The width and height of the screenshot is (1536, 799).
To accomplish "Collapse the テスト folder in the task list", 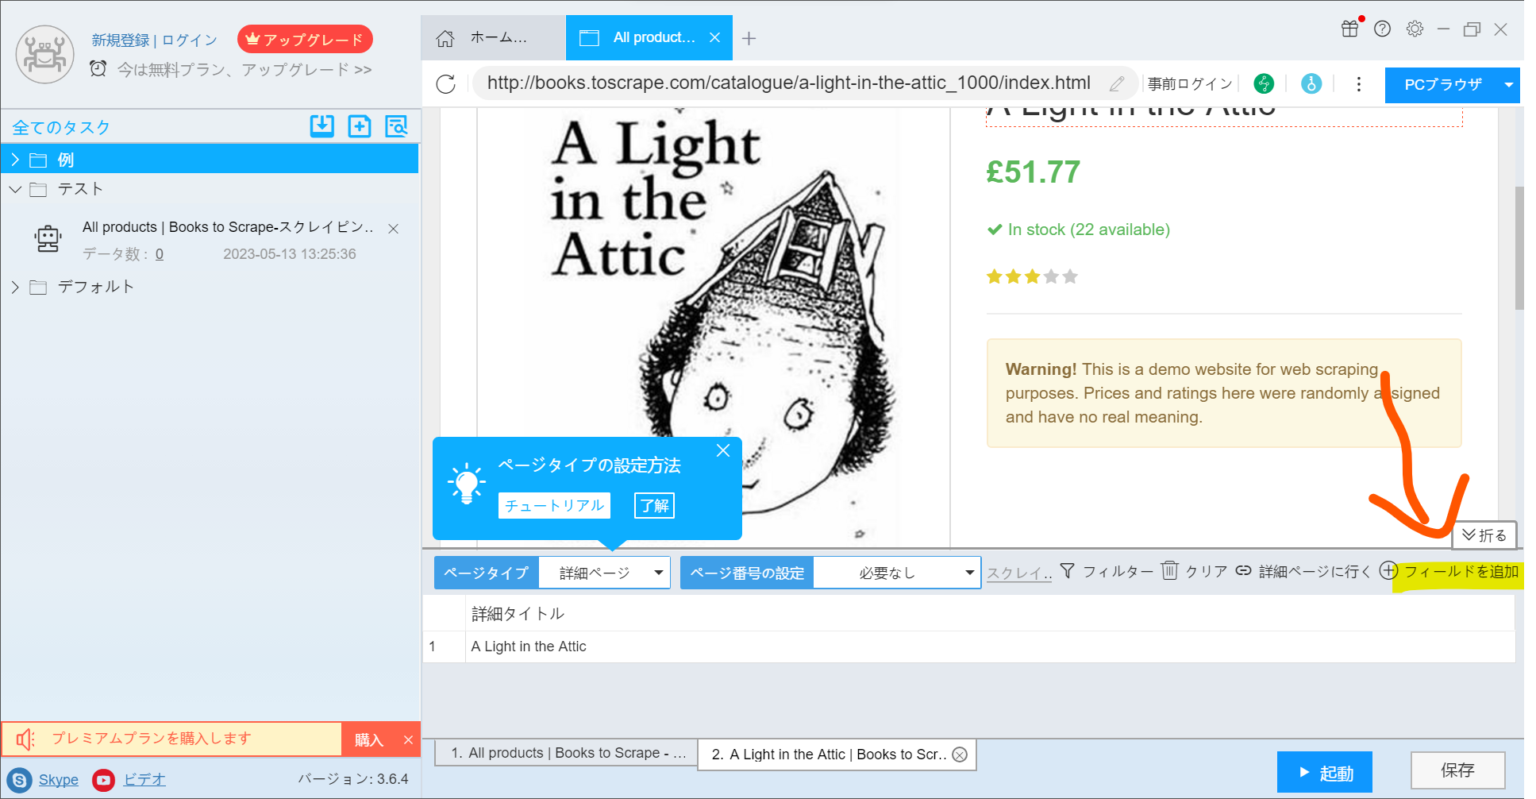I will tap(16, 188).
